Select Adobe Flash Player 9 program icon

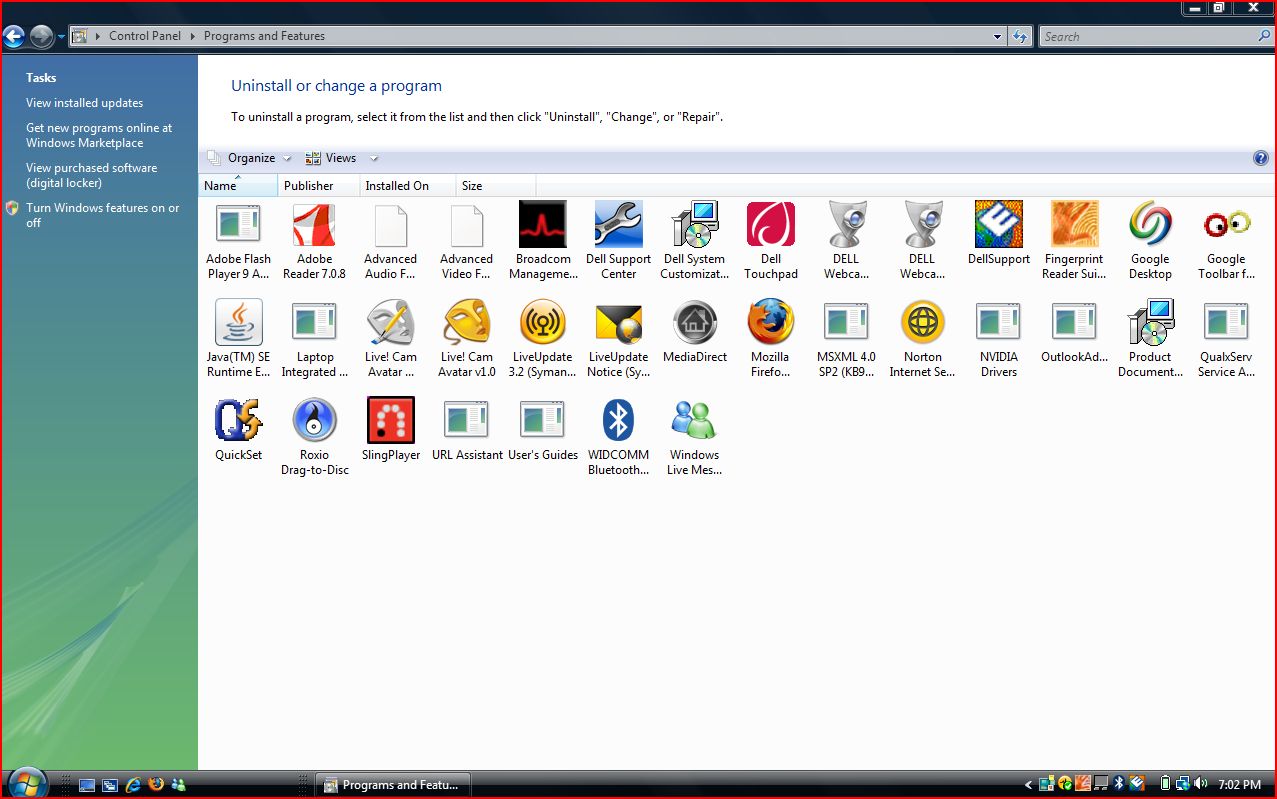238,224
